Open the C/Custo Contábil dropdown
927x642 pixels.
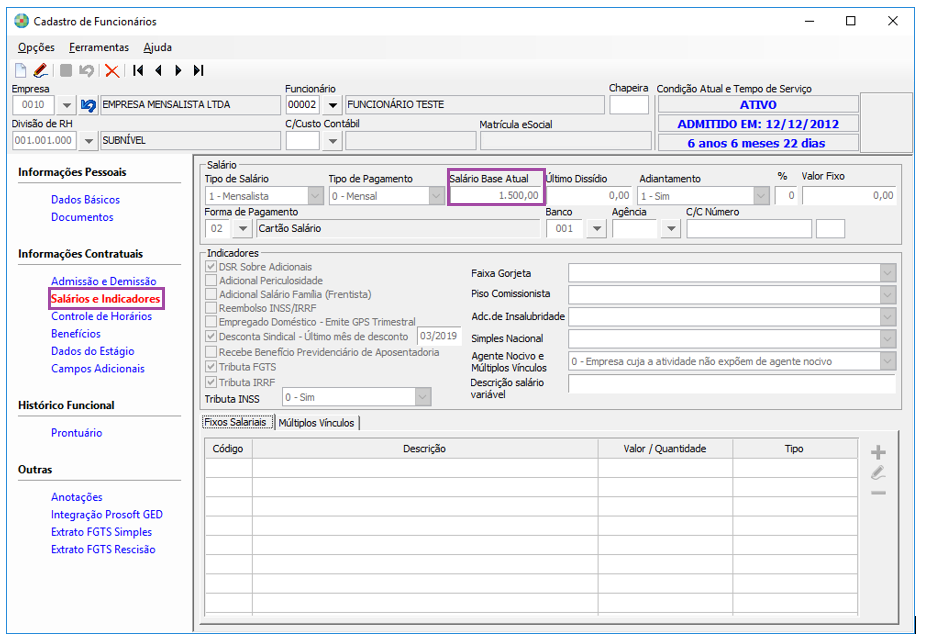333,141
